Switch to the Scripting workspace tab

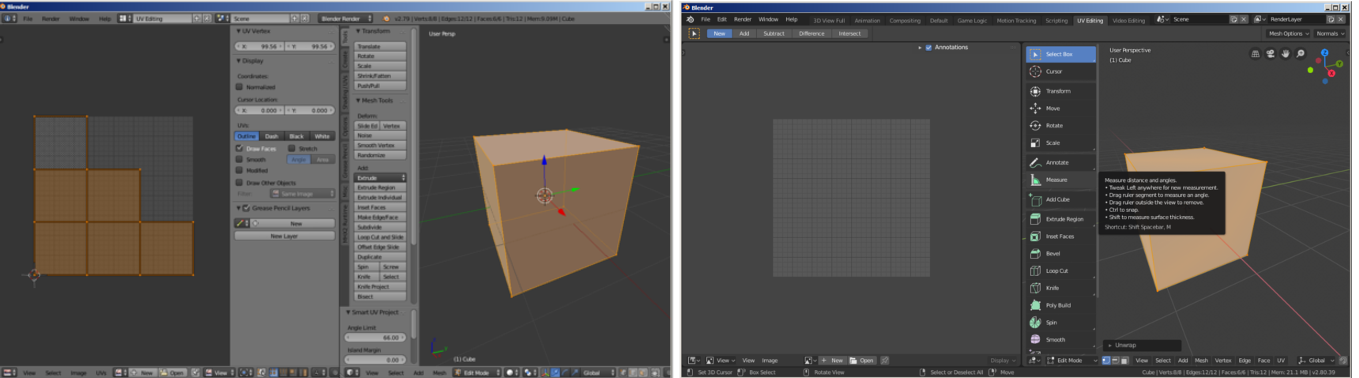tap(1057, 19)
